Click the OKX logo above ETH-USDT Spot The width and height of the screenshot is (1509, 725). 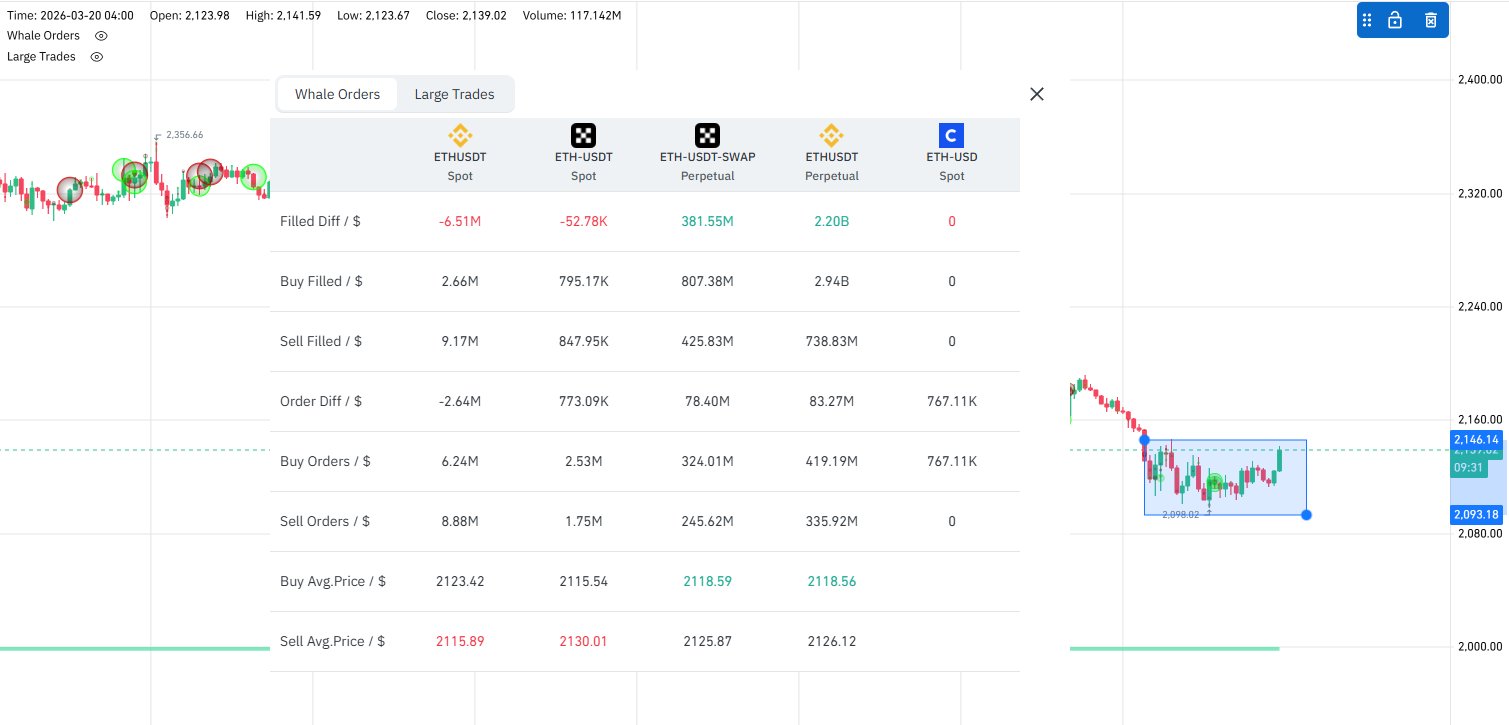(583, 135)
